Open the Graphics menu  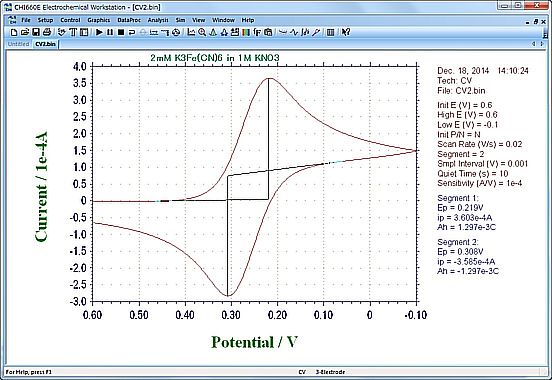click(99, 20)
